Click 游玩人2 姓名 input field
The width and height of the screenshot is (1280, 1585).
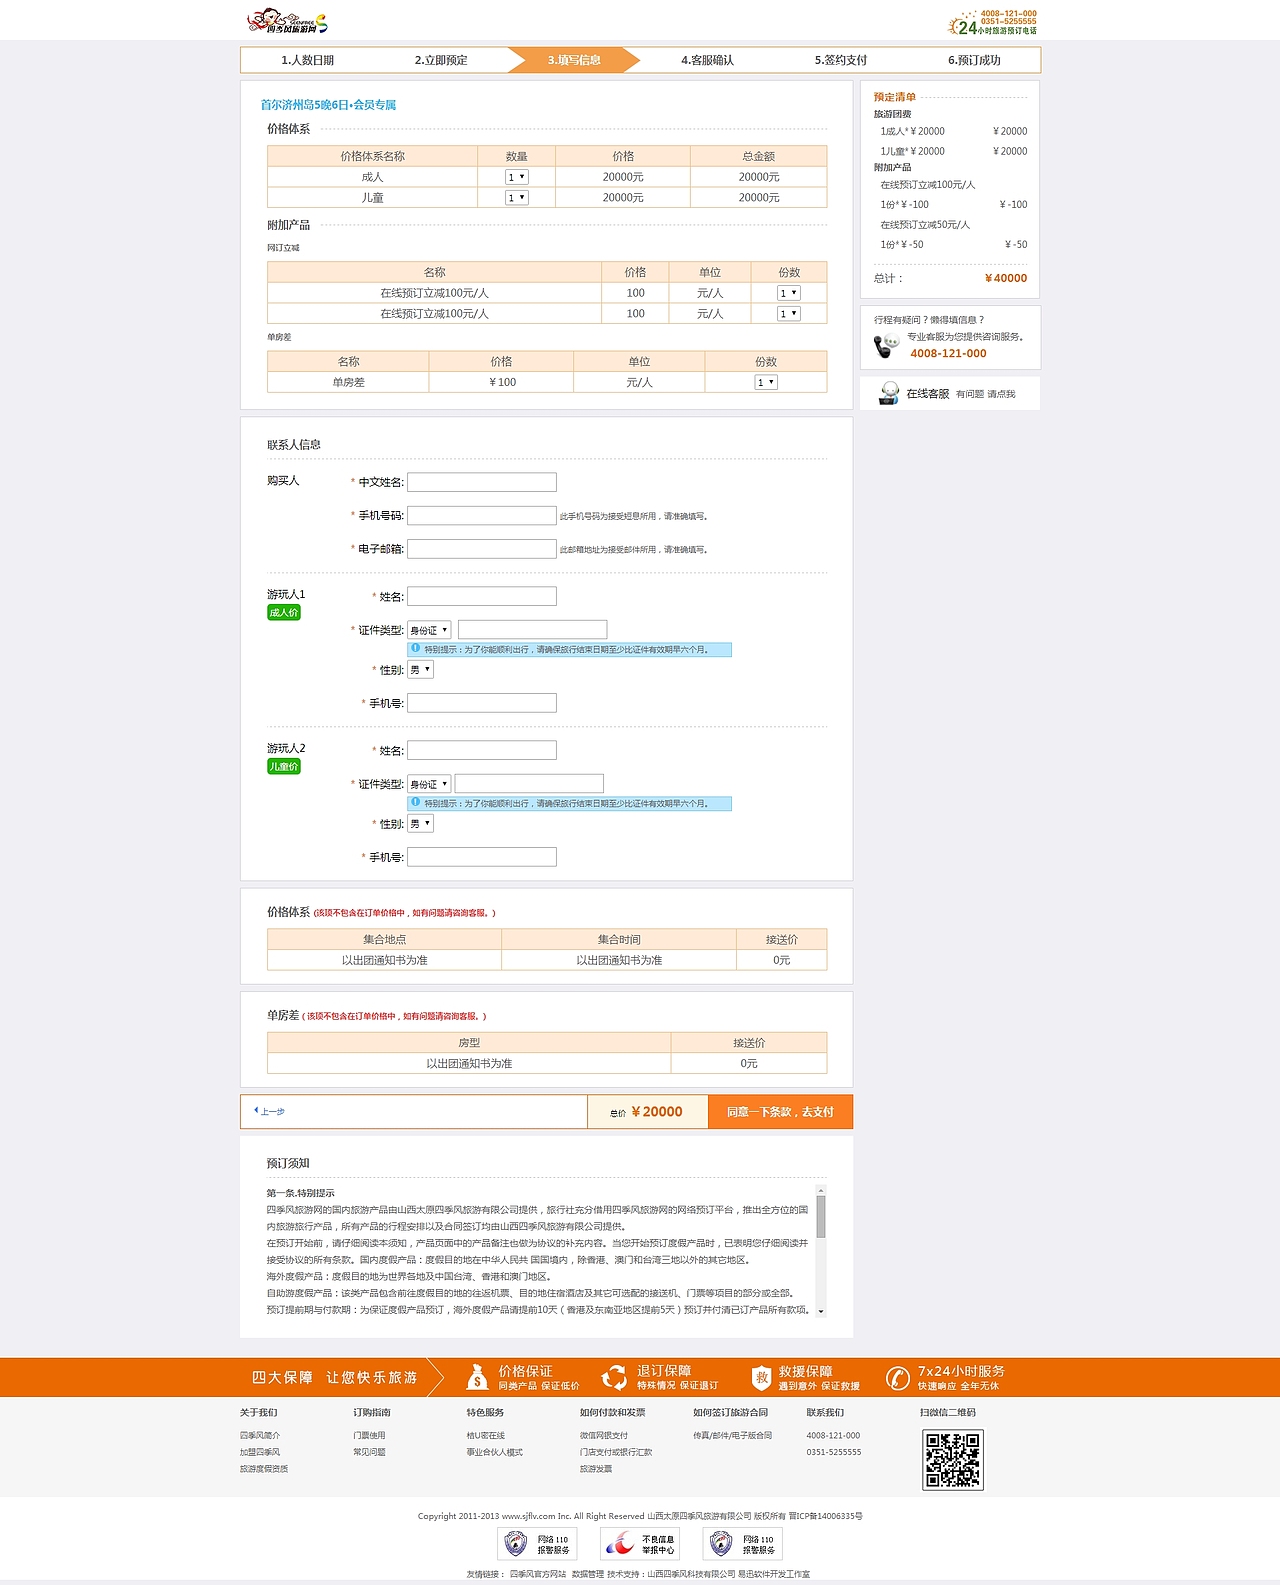click(x=482, y=750)
